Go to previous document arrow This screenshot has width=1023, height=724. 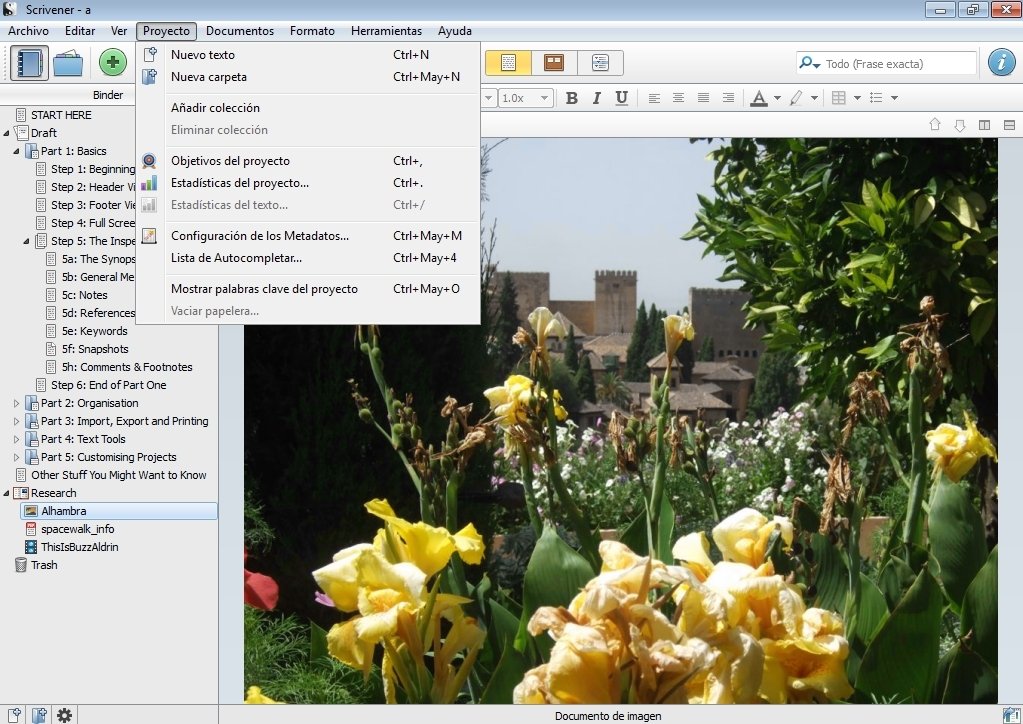click(934, 125)
